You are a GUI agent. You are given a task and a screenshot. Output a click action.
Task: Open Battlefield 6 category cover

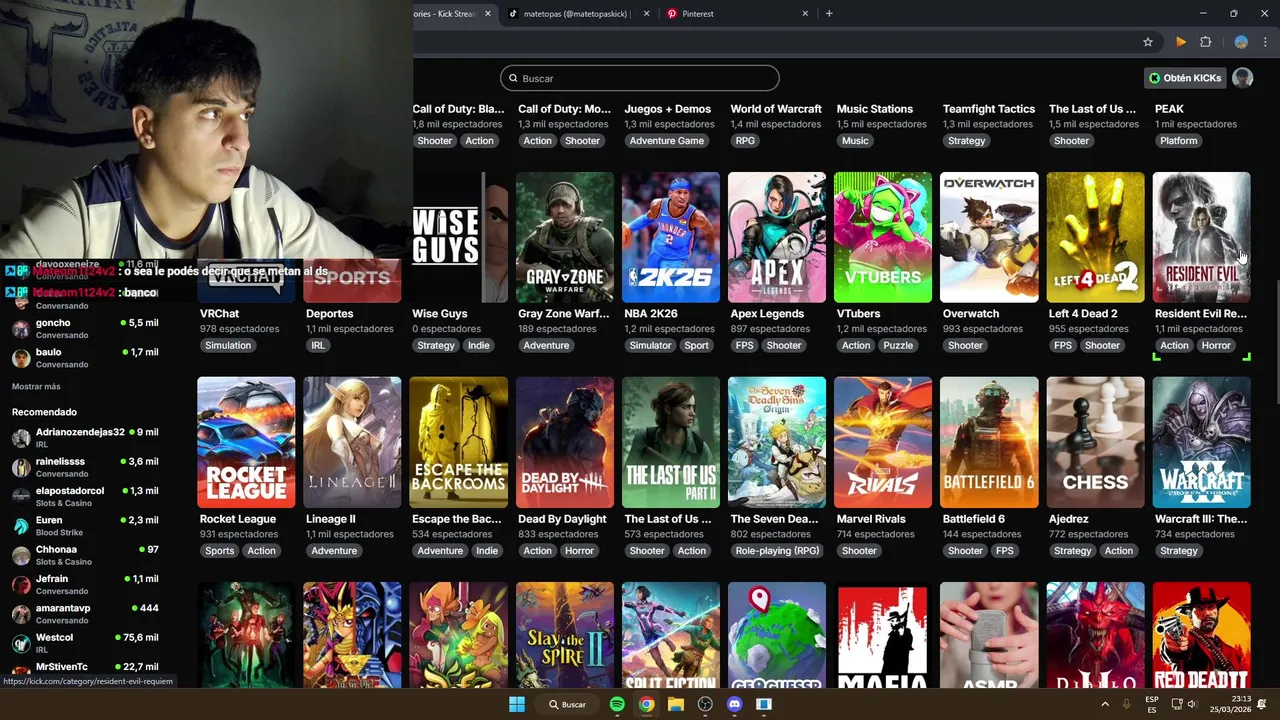pos(989,442)
